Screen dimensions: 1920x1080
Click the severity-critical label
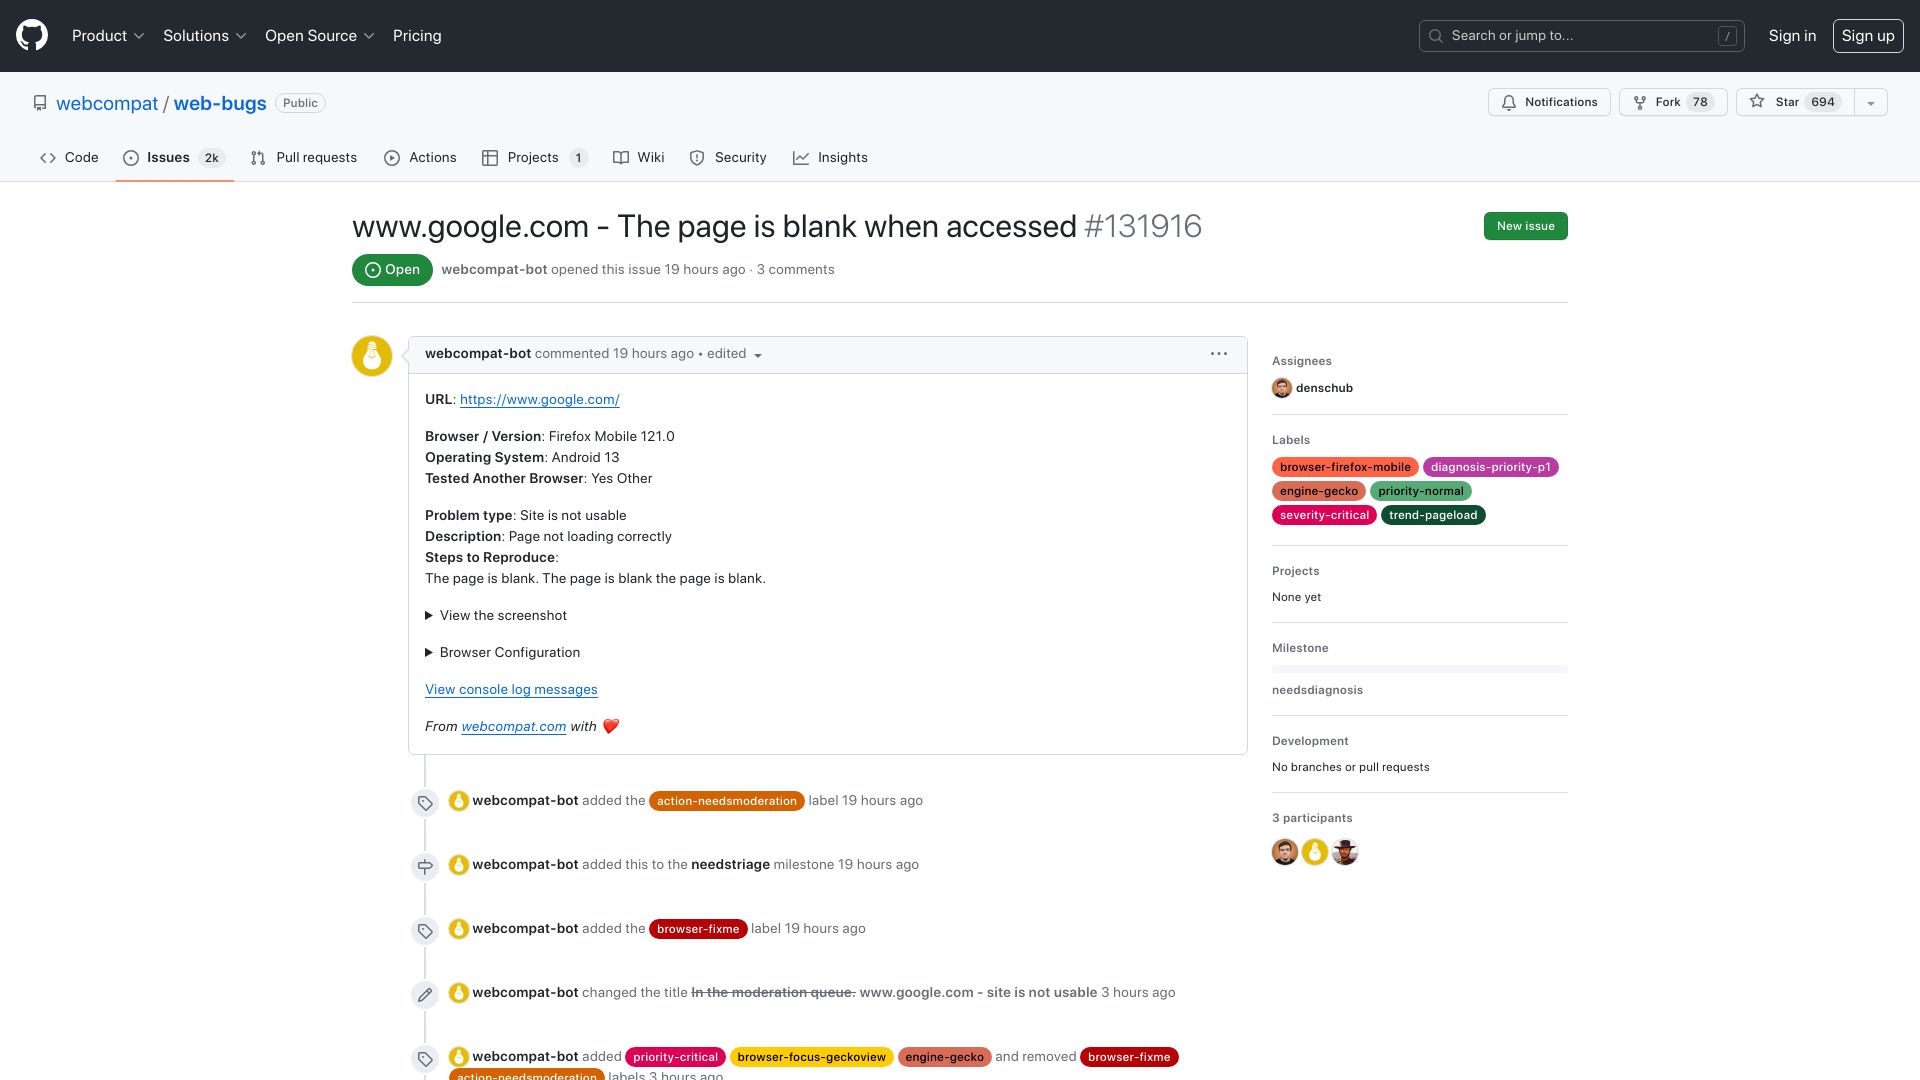1324,516
